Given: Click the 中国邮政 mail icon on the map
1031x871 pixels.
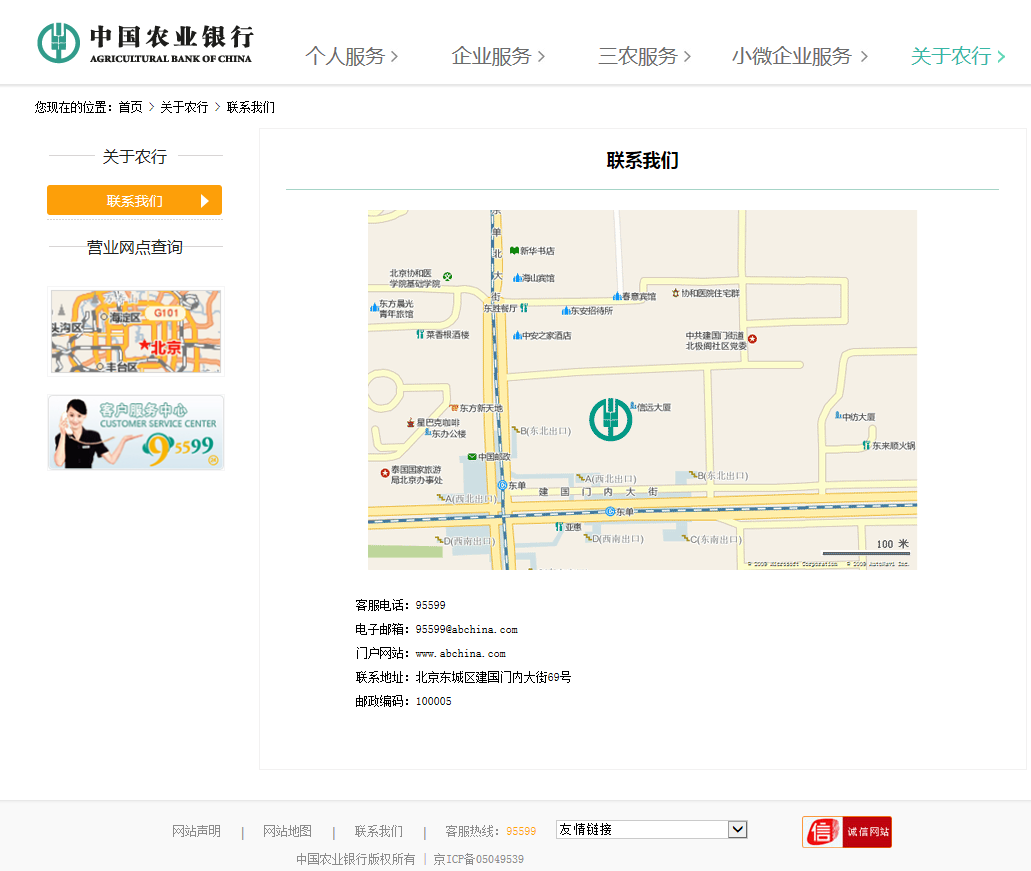Looking at the screenshot, I should coord(472,456).
